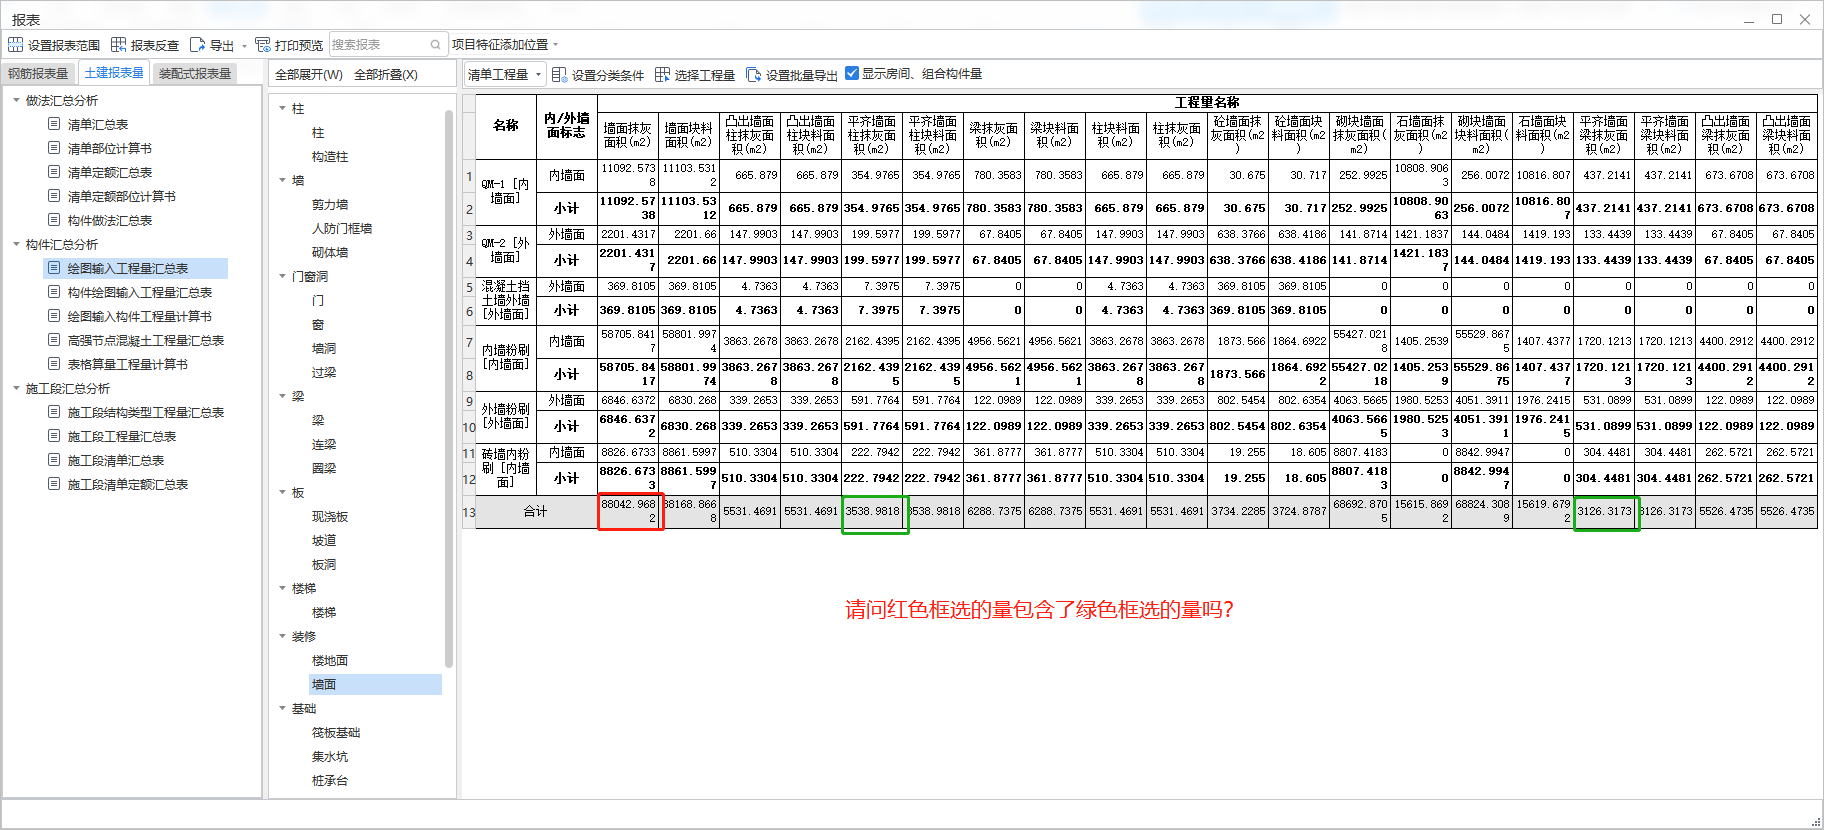Click the 设置分类条件 button label
The image size is (1824, 830).
pos(608,75)
